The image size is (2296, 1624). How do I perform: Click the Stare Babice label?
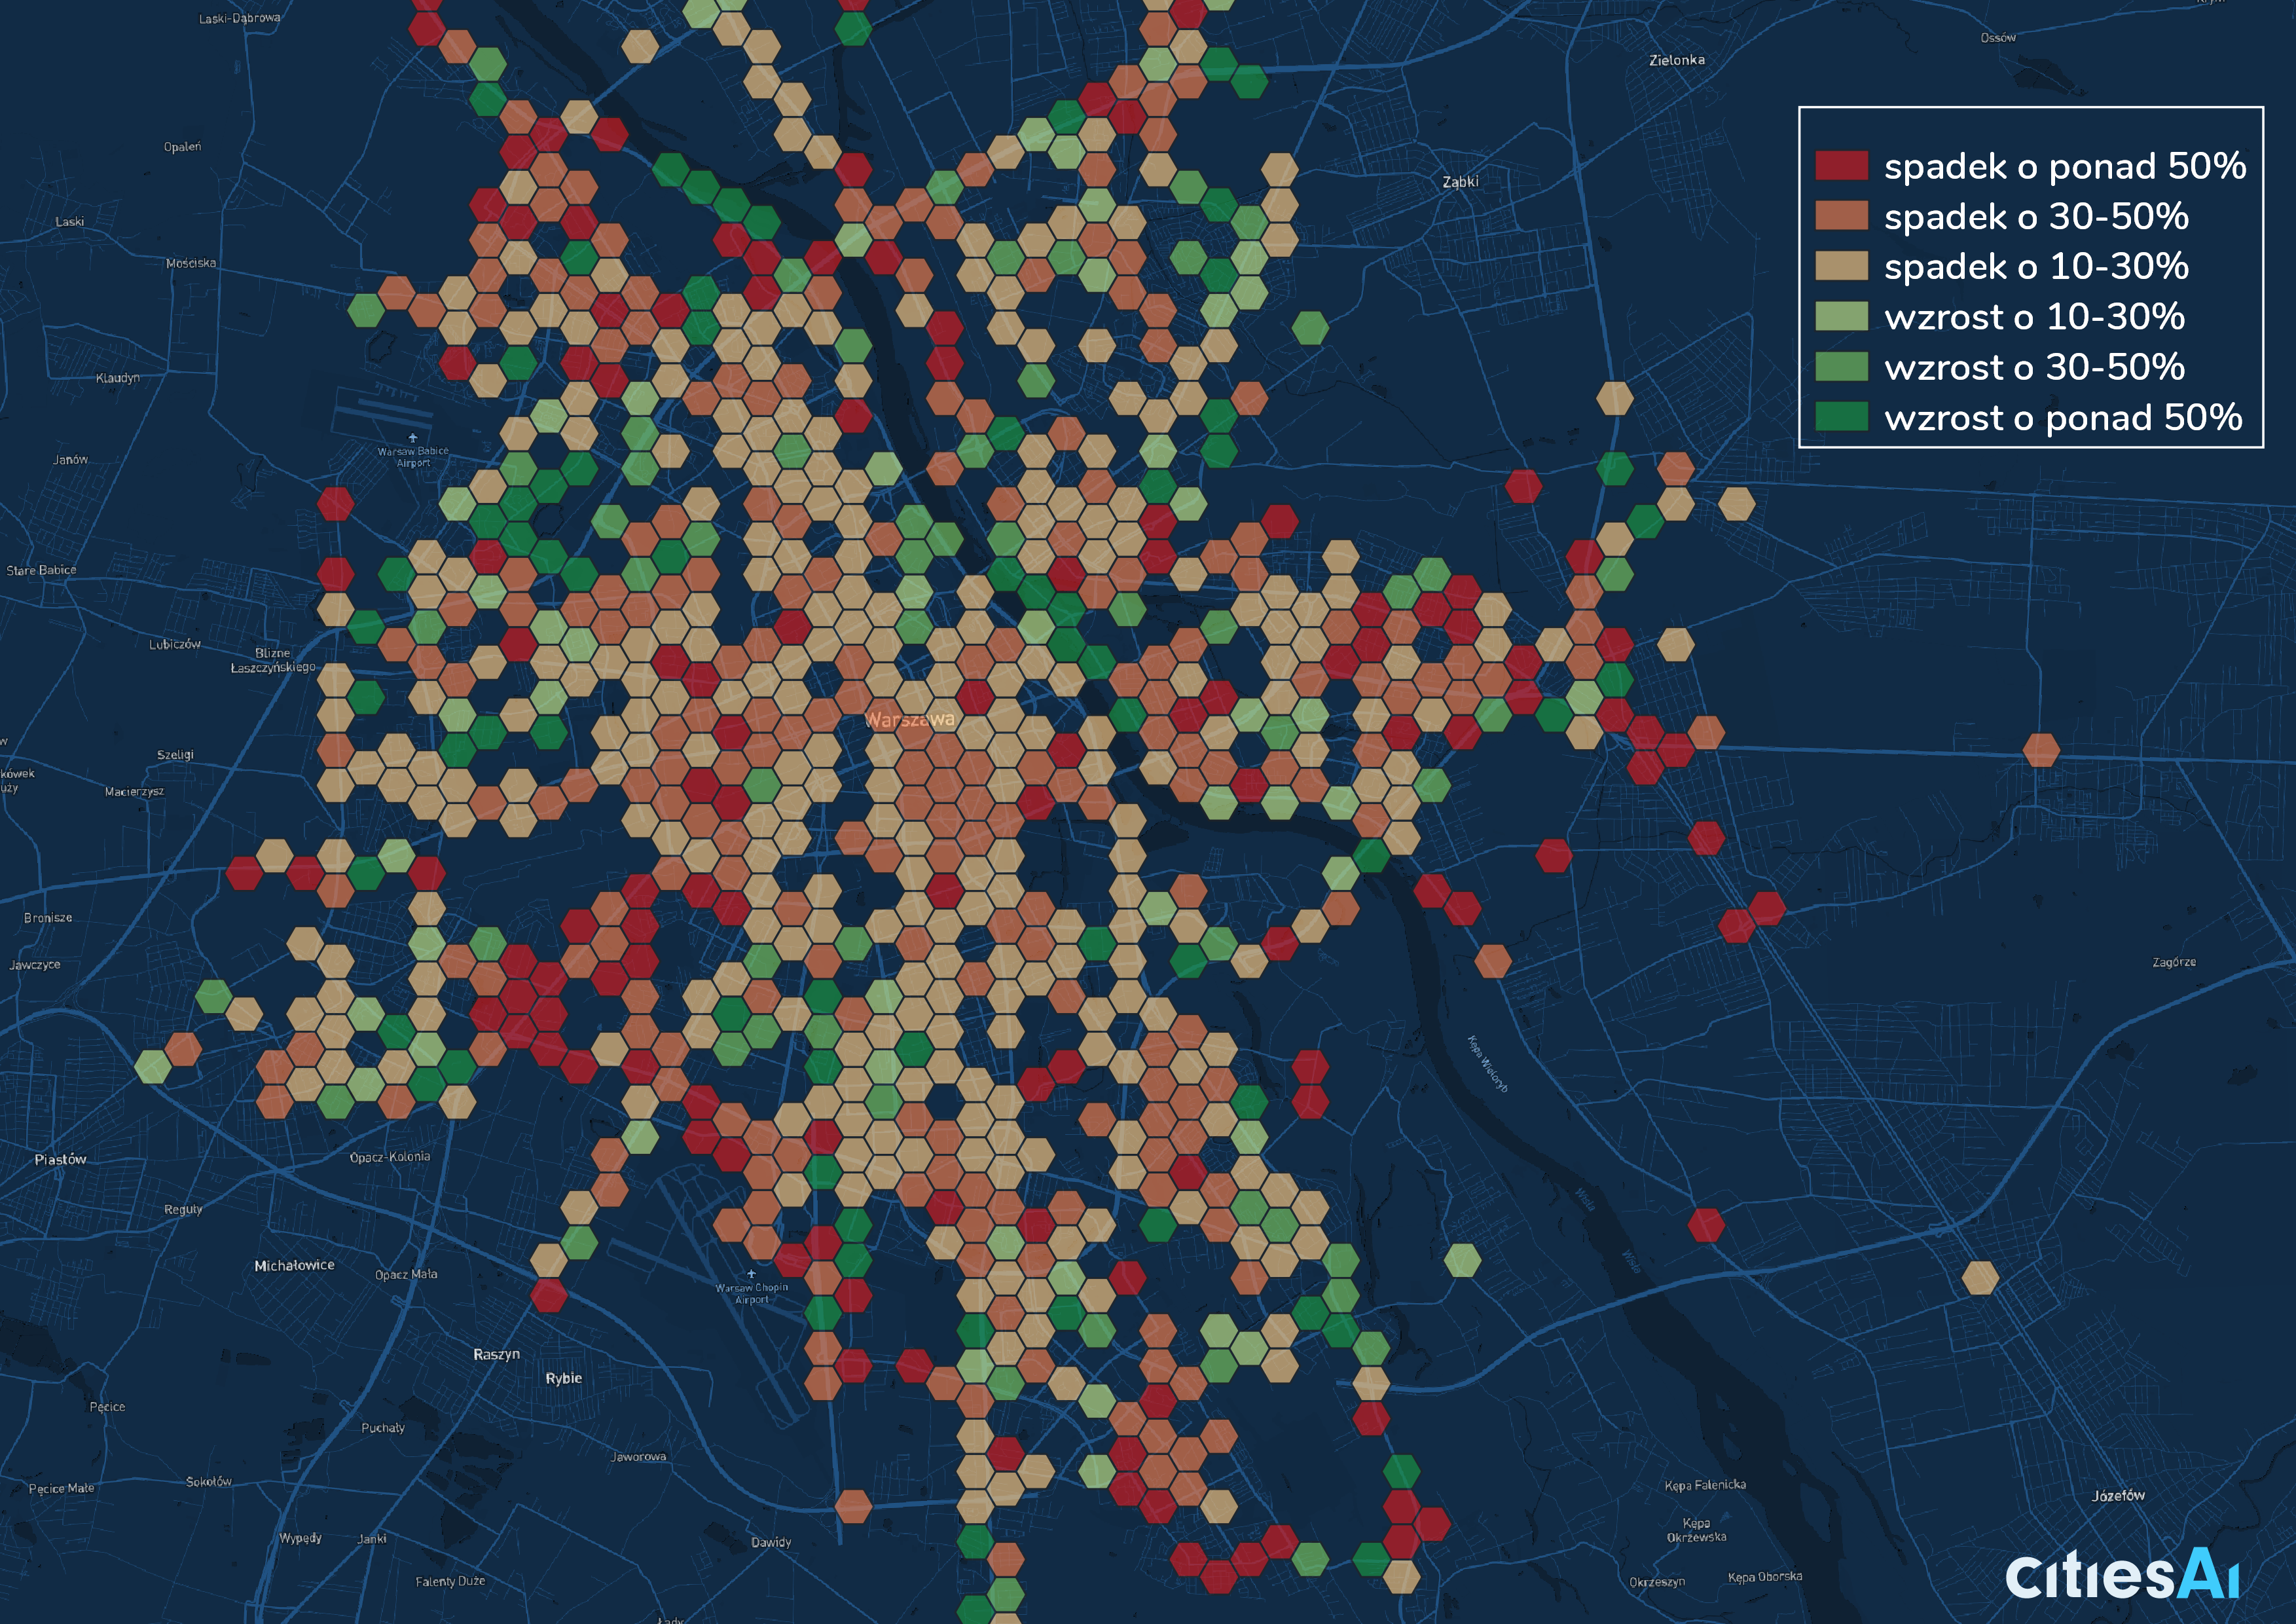pyautogui.click(x=41, y=570)
